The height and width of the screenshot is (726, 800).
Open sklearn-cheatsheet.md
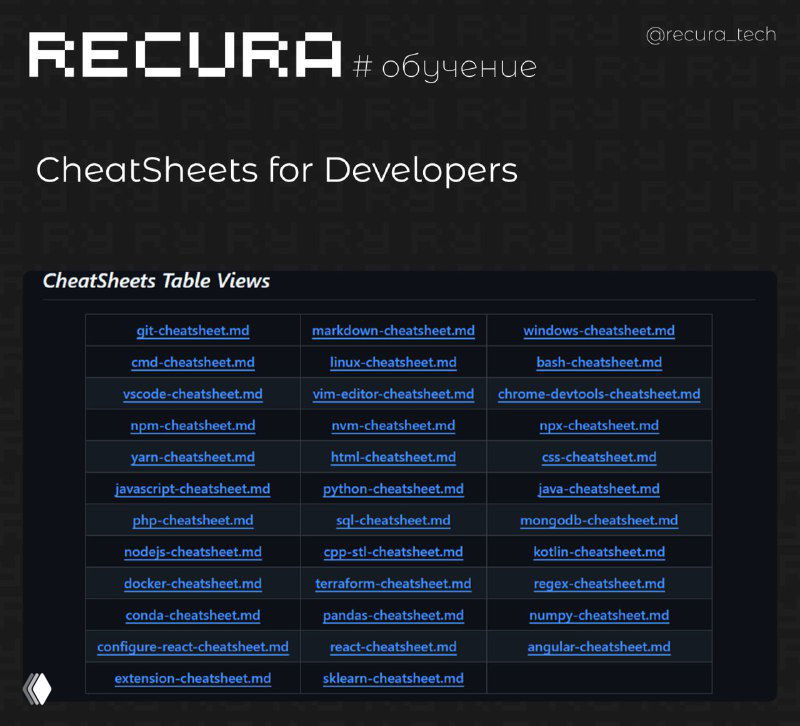pyautogui.click(x=394, y=679)
